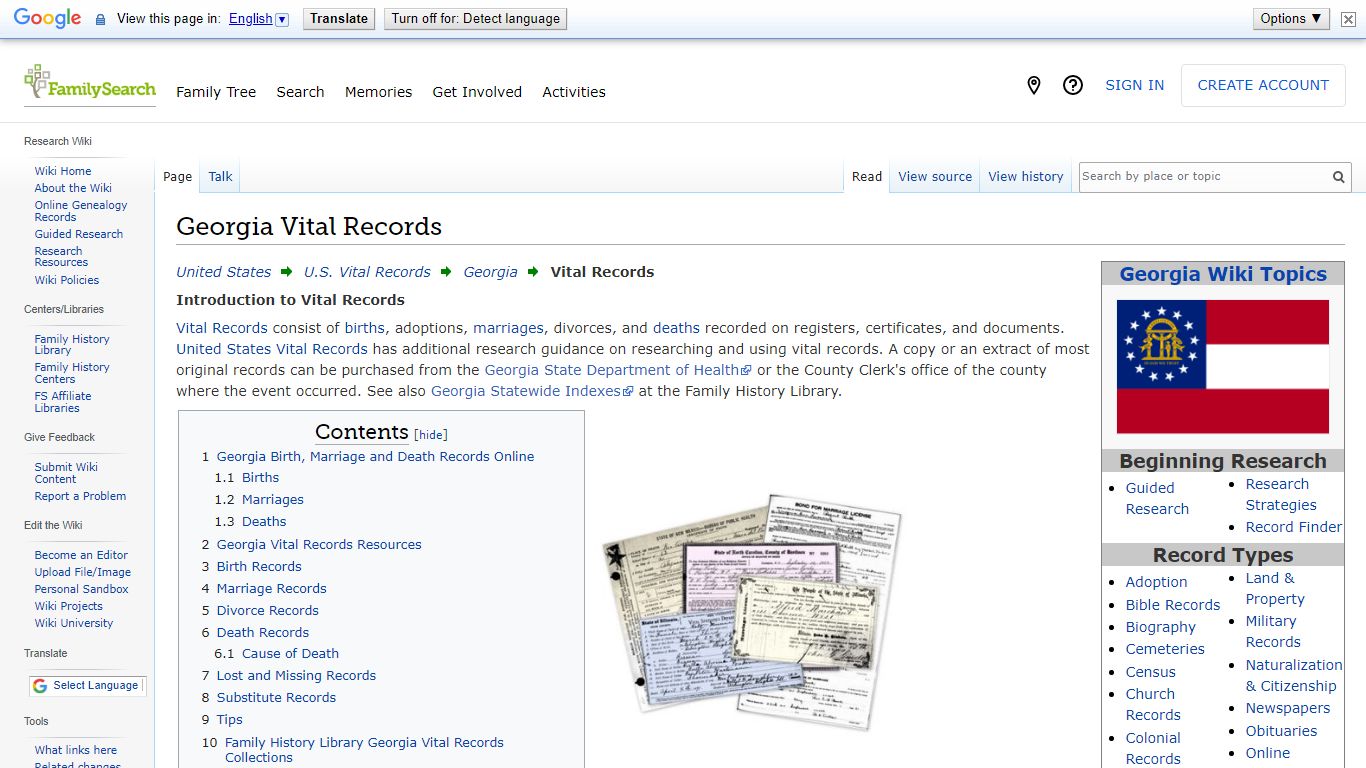The image size is (1366, 768).
Task: Open Research Strategies link
Action: 1280,495
